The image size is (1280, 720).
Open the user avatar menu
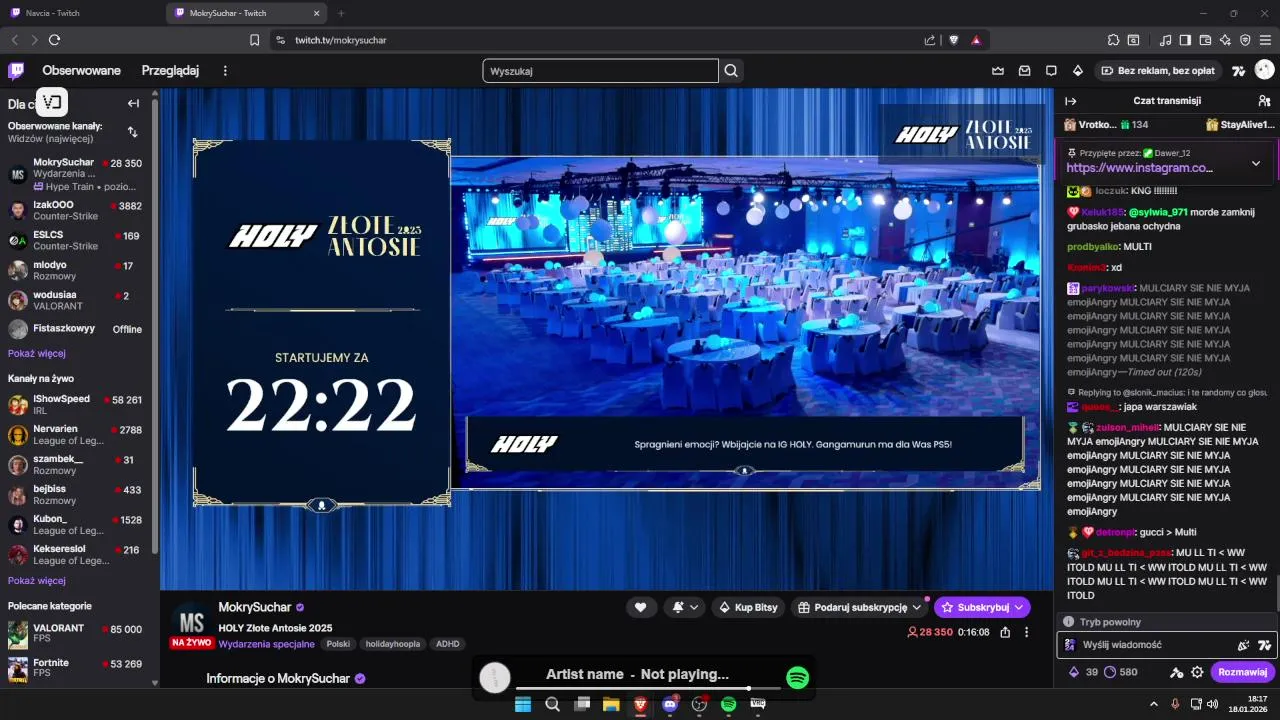(x=1265, y=70)
